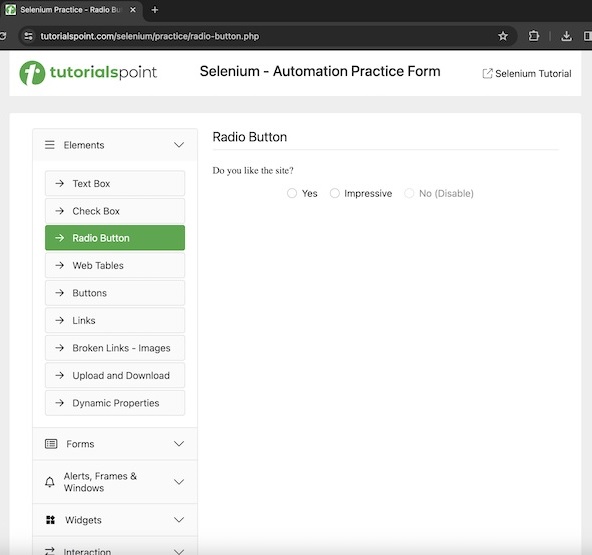Click the Widgets grid icon
The height and width of the screenshot is (555, 592).
pos(50,520)
